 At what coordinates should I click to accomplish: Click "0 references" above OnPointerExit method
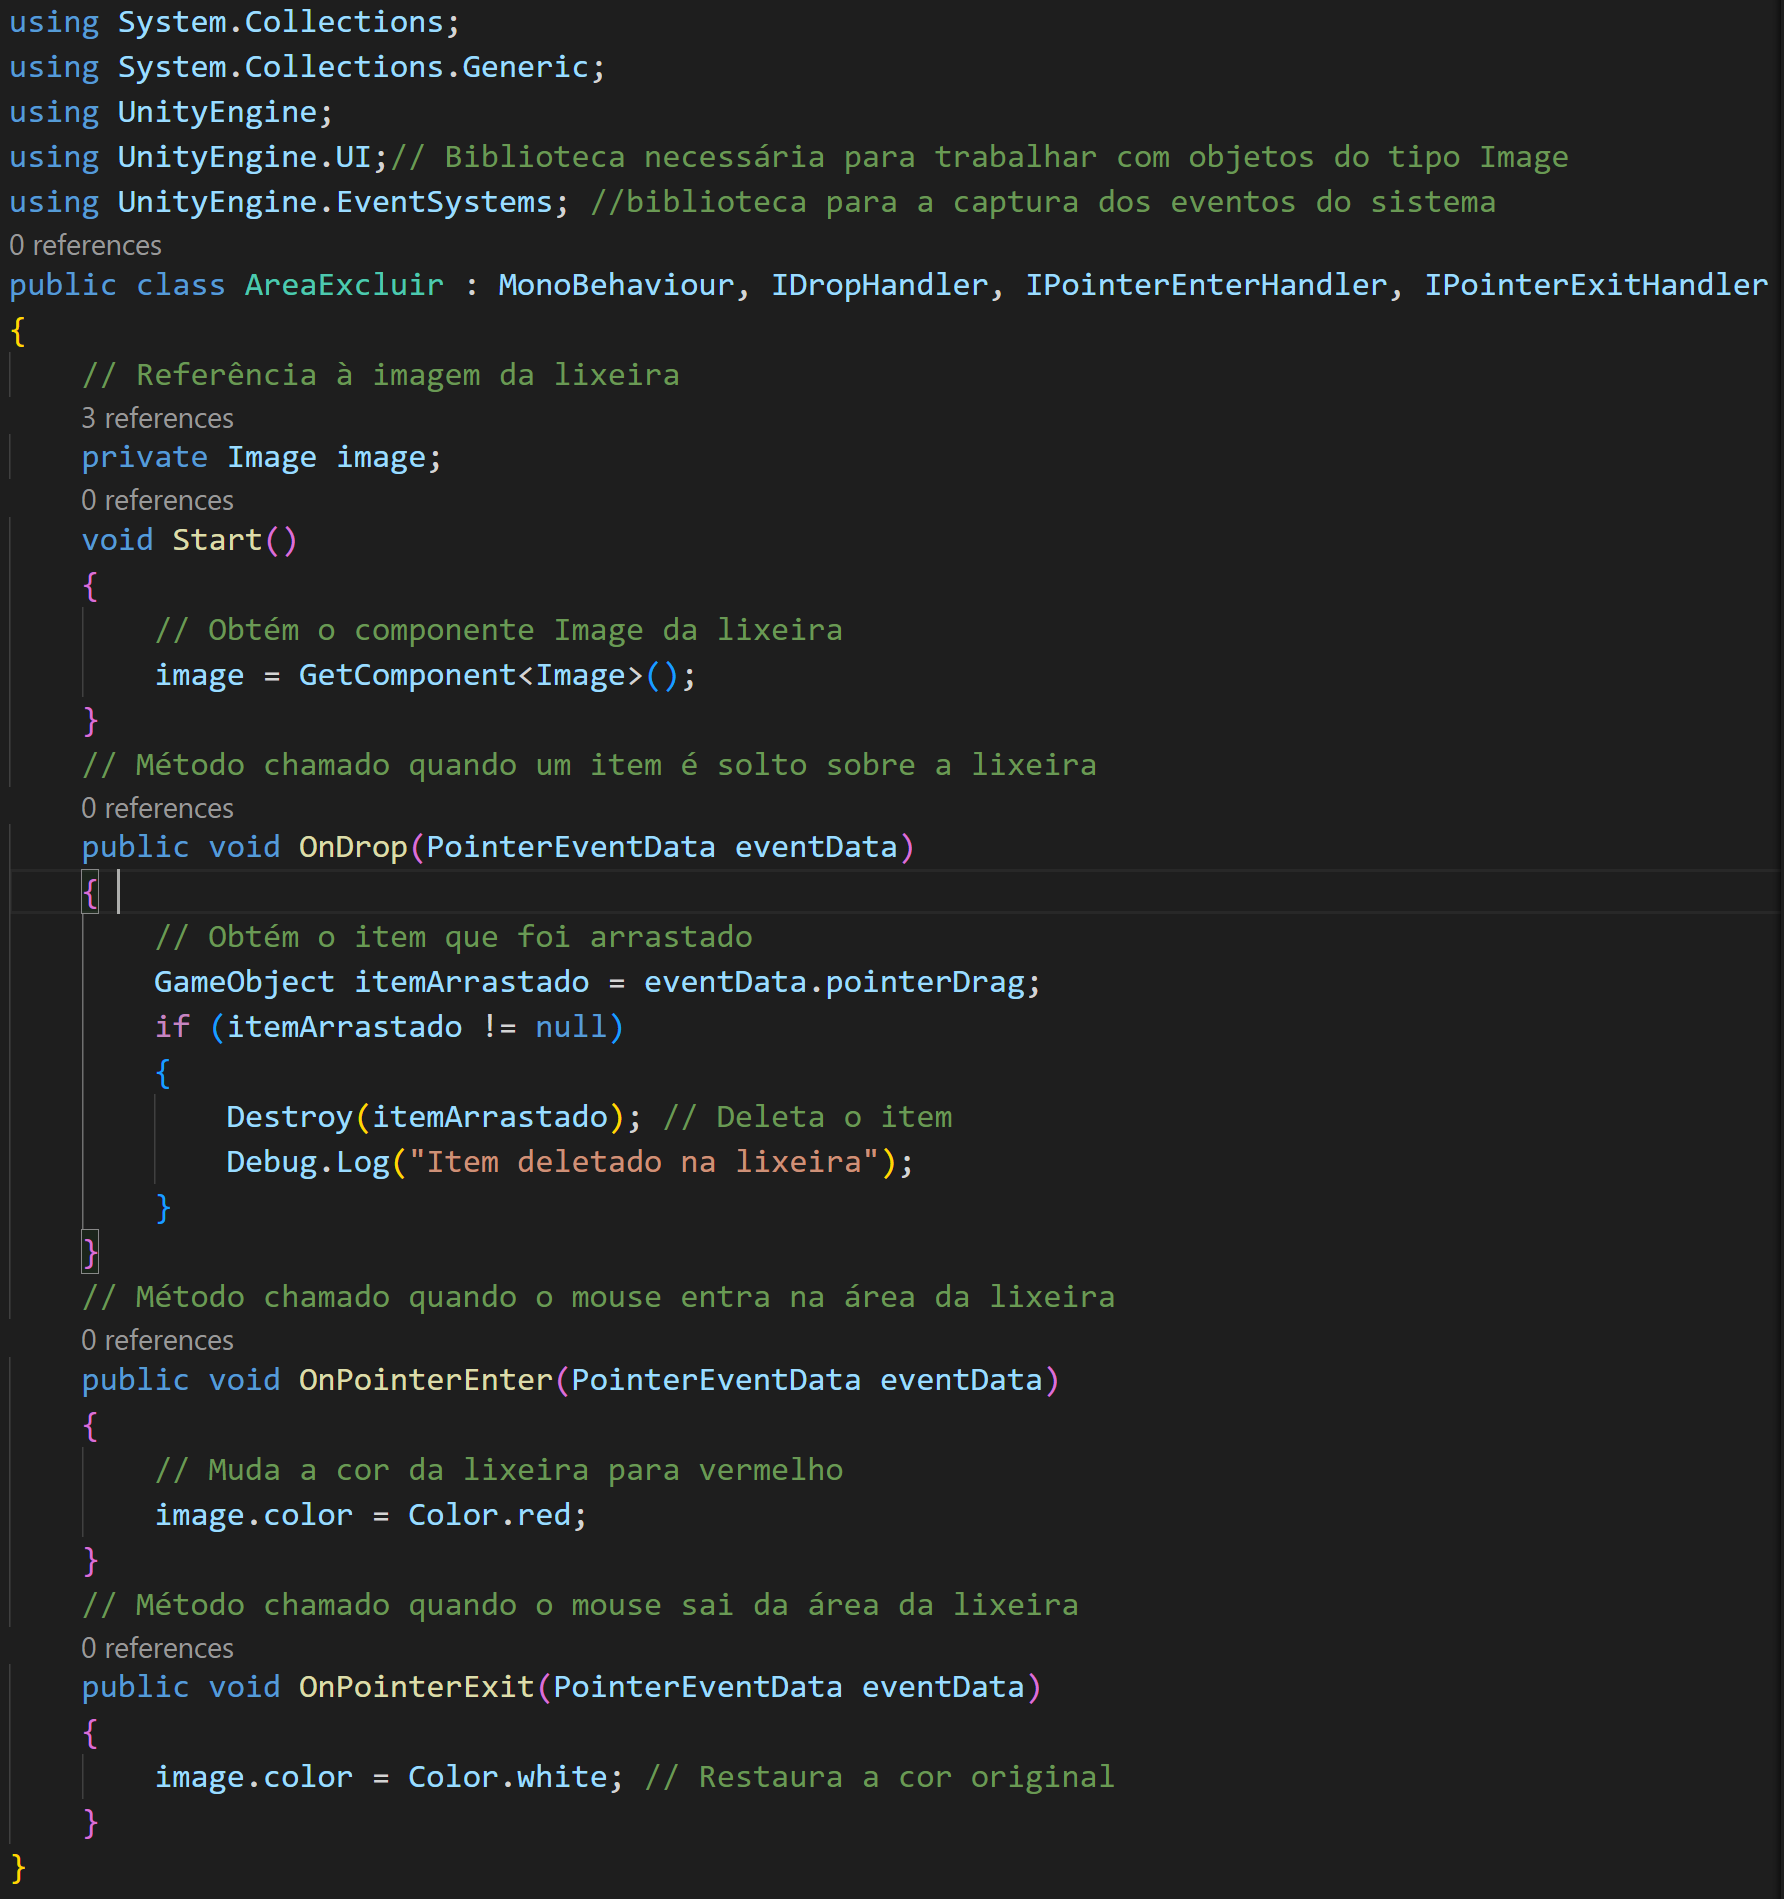157,1648
